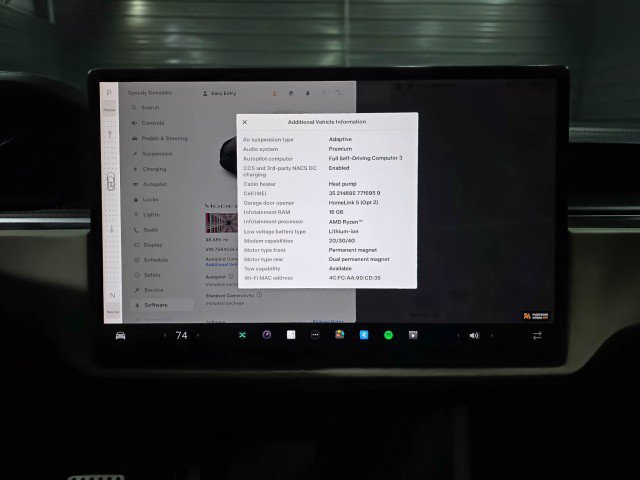Select the Wi-Fi MAC address value
Viewport: 640px width, 480px height.
tap(355, 278)
